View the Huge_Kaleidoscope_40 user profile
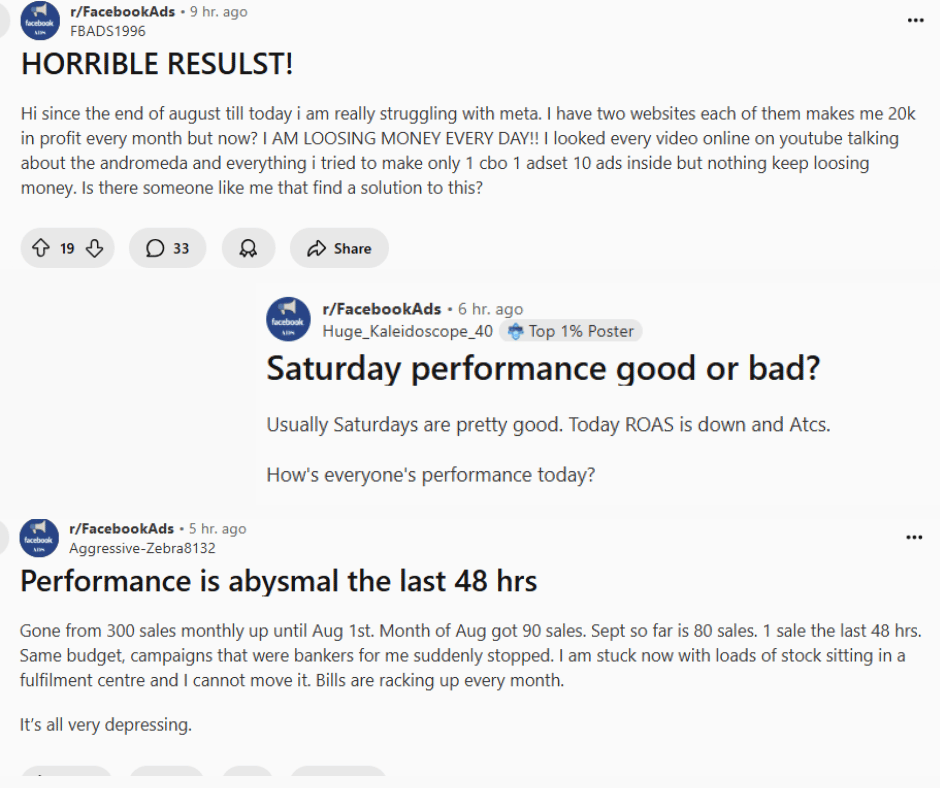This screenshot has height=788, width=940. pos(408,331)
